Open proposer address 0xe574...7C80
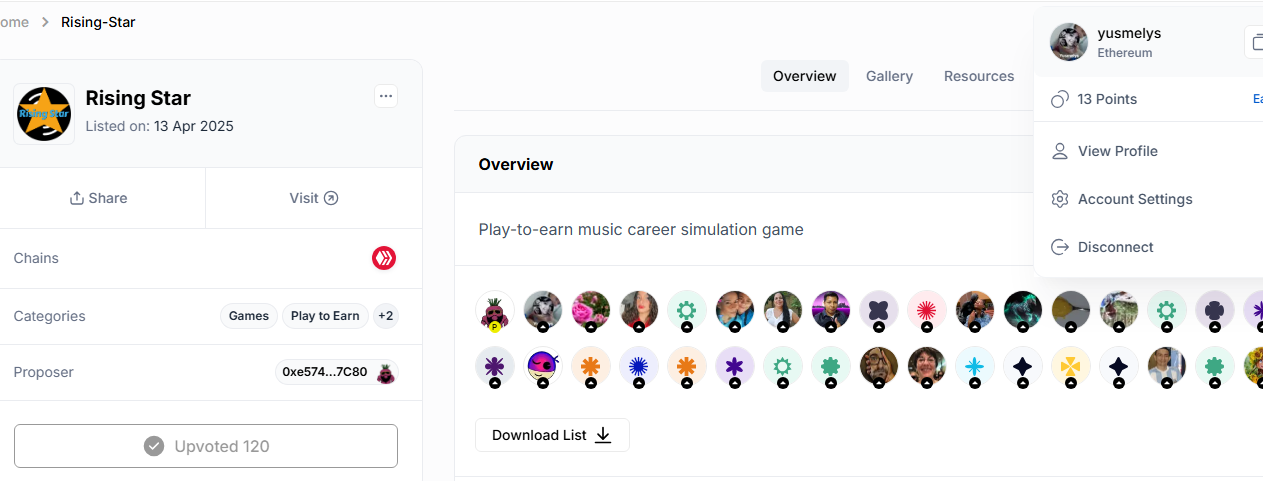This screenshot has height=481, width=1263. click(325, 372)
